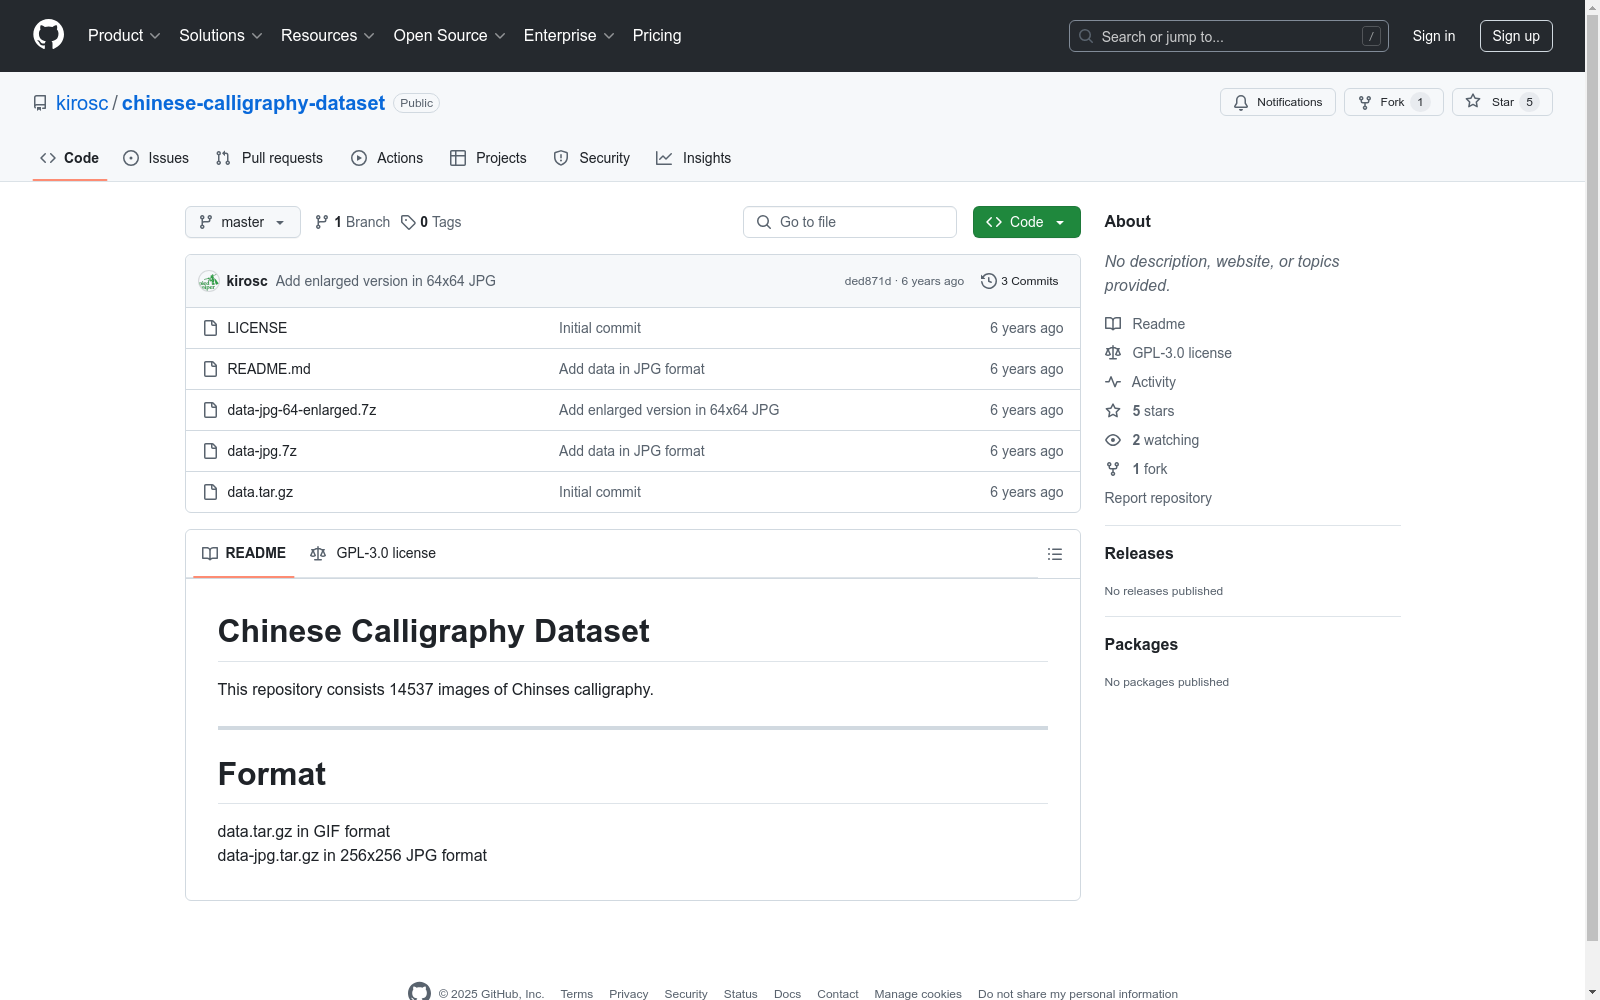Image resolution: width=1600 pixels, height=1000 pixels.
Task: Click the eye icon beside 2 watching
Action: [1113, 440]
